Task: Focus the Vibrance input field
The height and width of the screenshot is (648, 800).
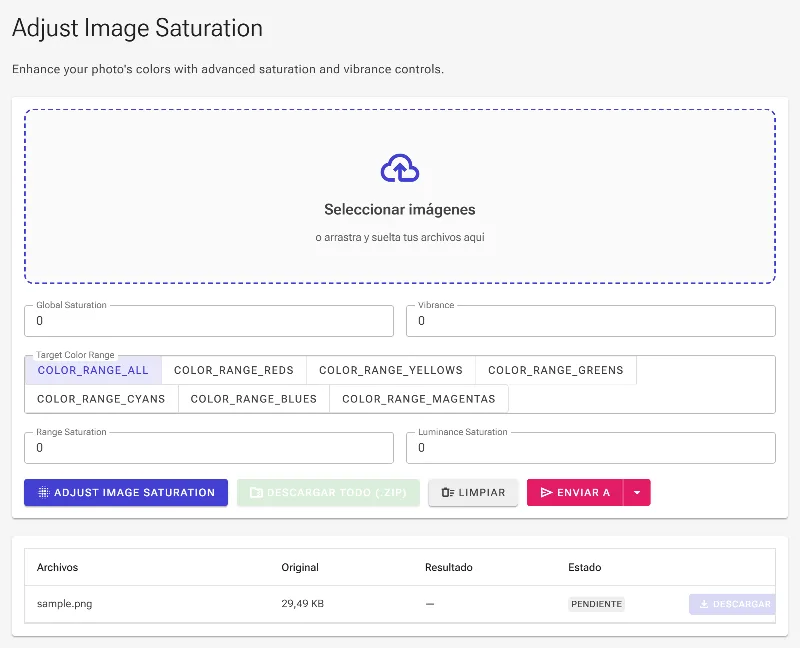Action: (591, 321)
